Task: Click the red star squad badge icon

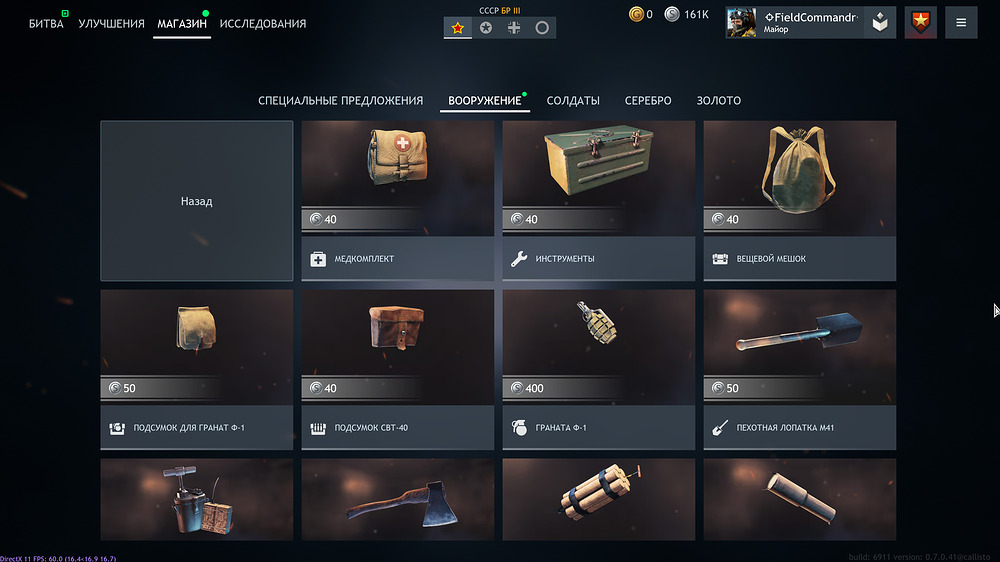Action: tap(920, 23)
